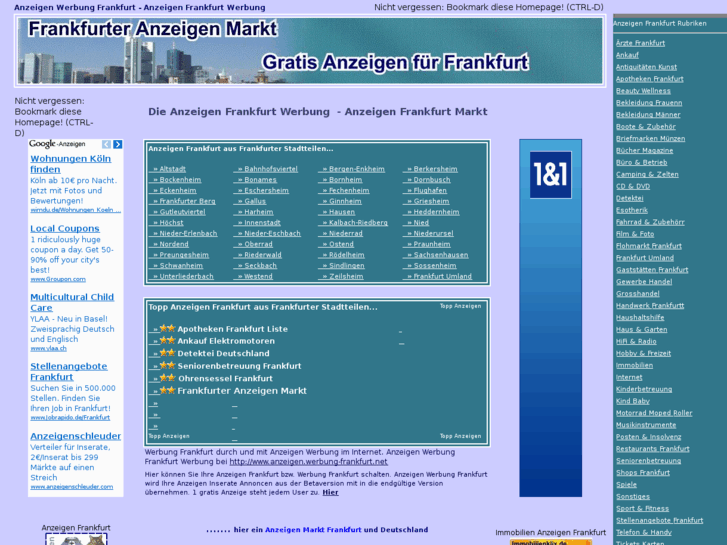Visit the Höchst district ads
Screen dimensions: 727x545
(x=171, y=223)
